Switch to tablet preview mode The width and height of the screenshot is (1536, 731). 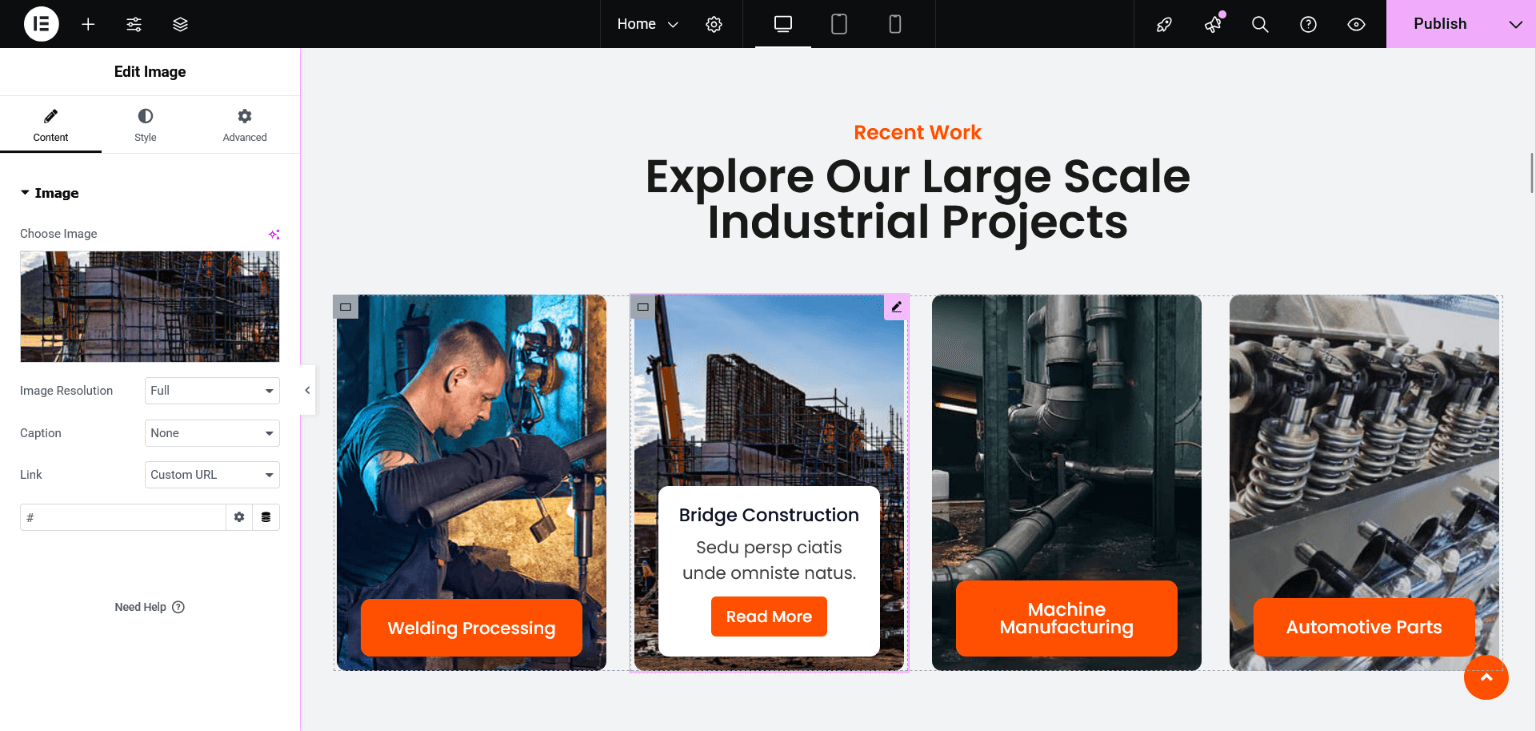pos(839,24)
